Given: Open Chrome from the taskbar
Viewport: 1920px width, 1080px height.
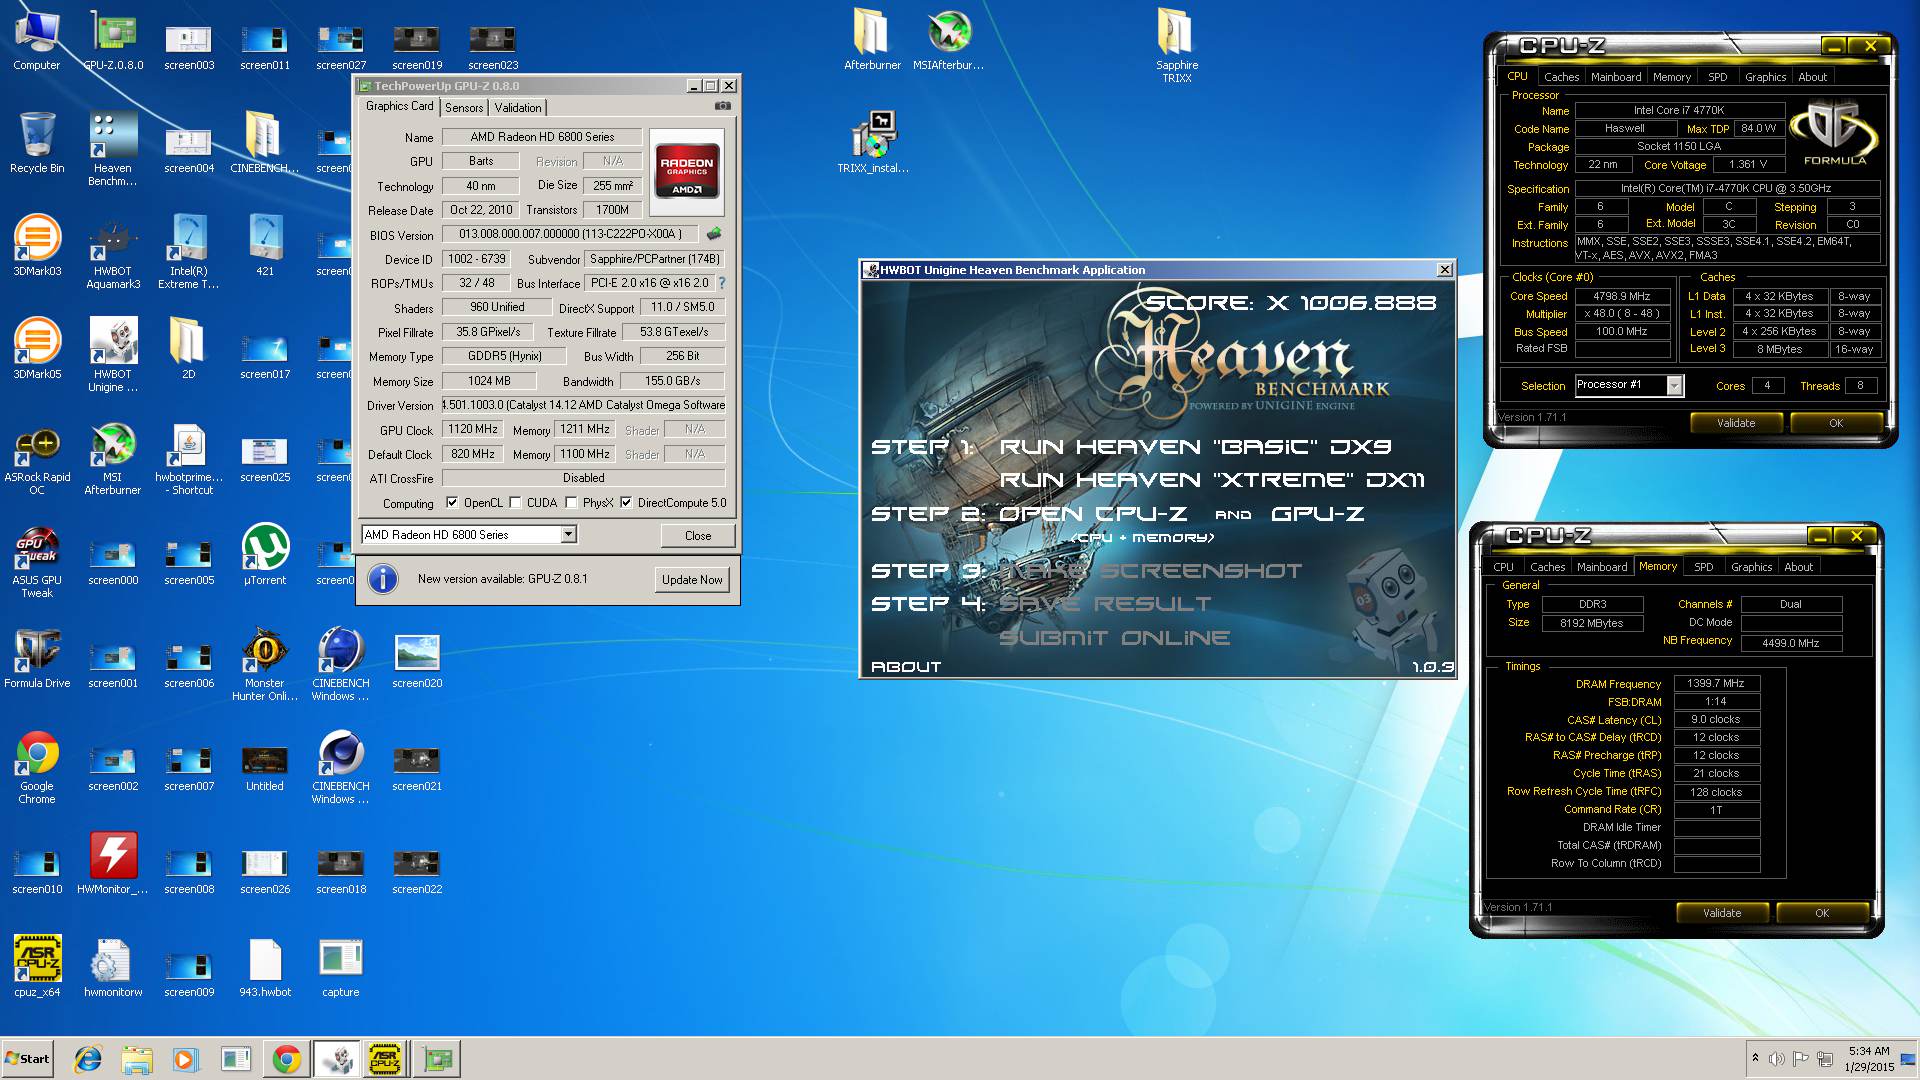Looking at the screenshot, I should click(286, 1059).
